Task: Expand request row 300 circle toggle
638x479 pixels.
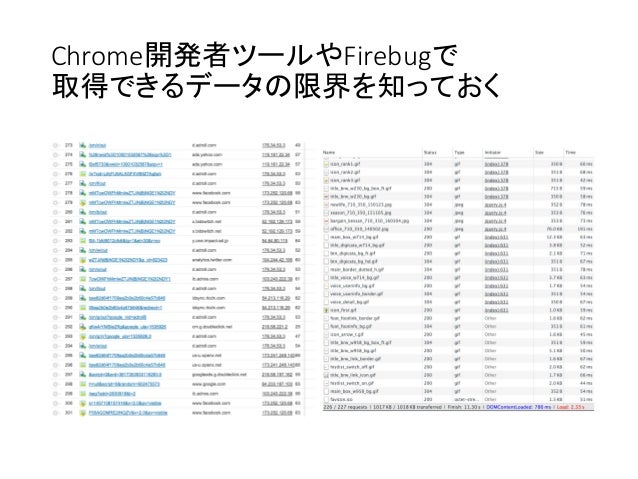Action: click(56, 403)
